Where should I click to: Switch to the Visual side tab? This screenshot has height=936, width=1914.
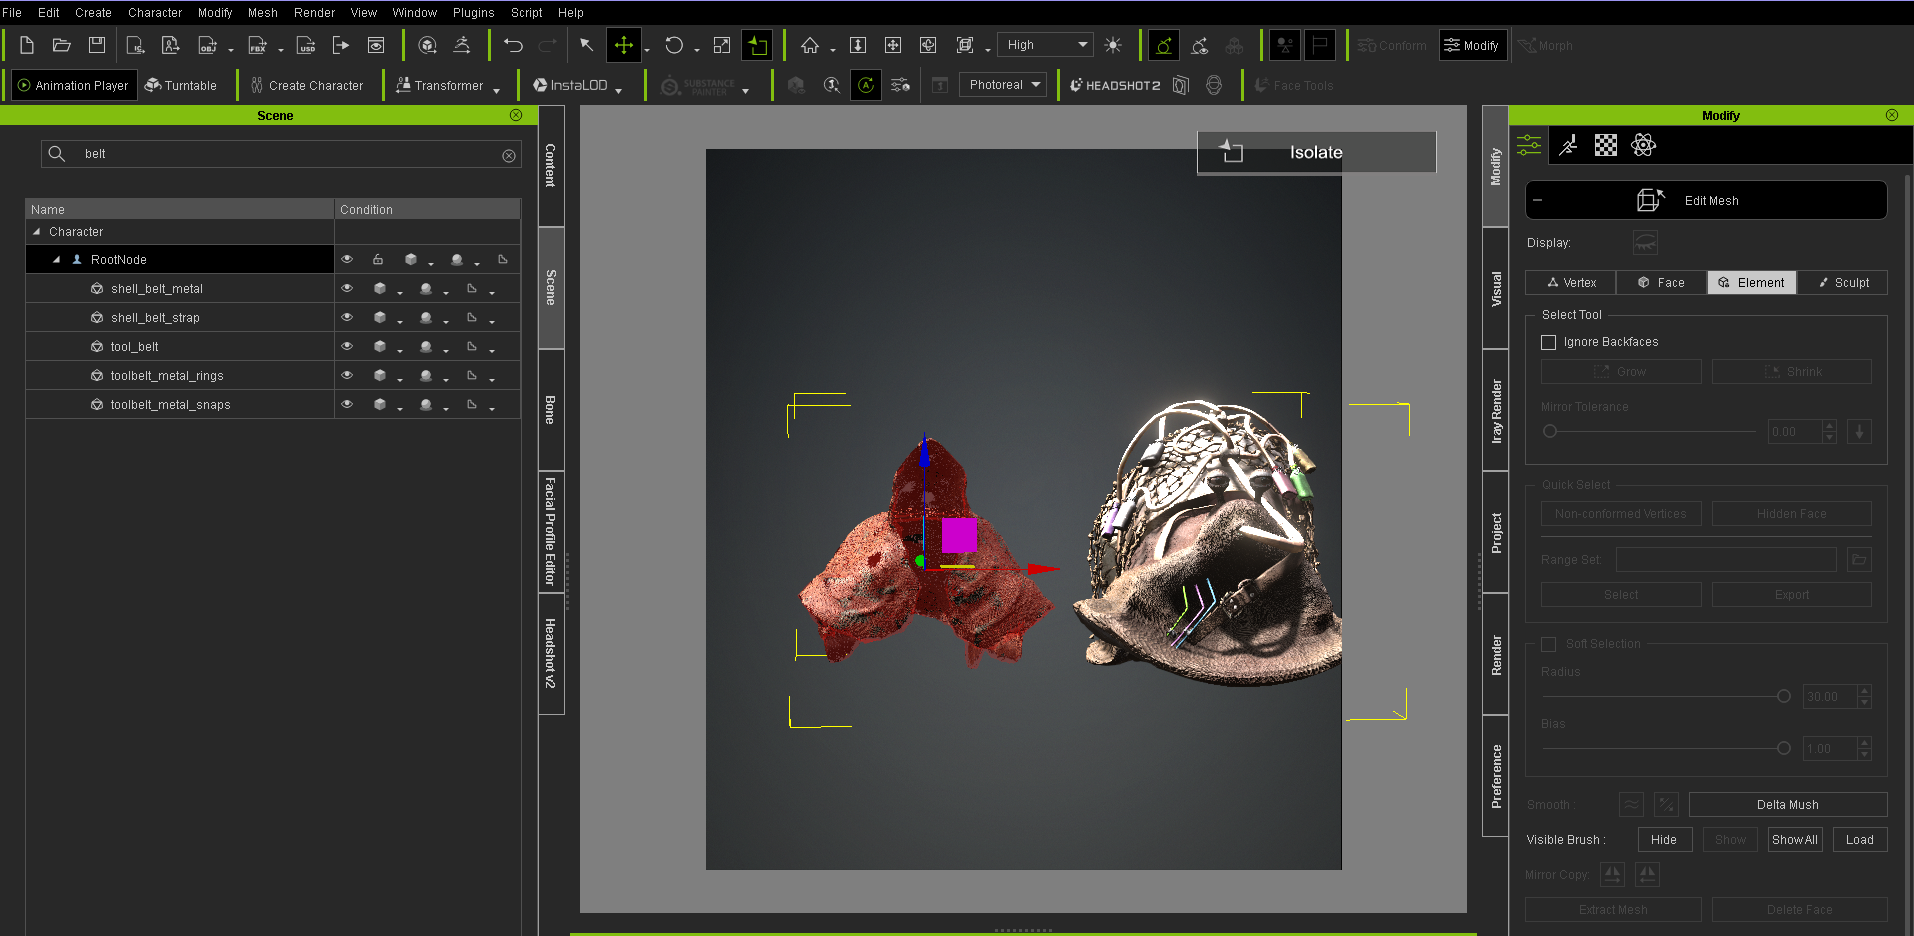click(x=1495, y=288)
